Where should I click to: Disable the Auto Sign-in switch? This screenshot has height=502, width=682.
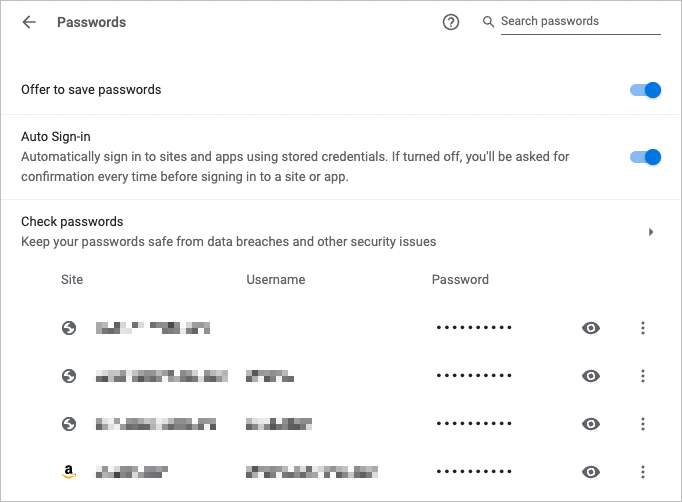click(646, 157)
